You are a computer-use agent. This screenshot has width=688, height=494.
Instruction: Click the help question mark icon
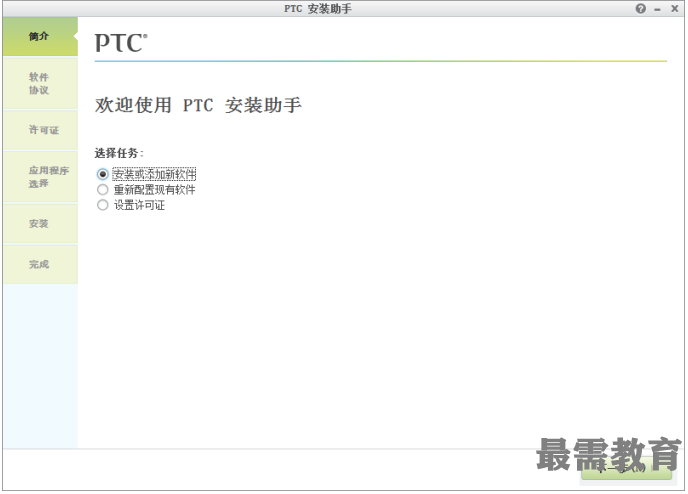[641, 9]
